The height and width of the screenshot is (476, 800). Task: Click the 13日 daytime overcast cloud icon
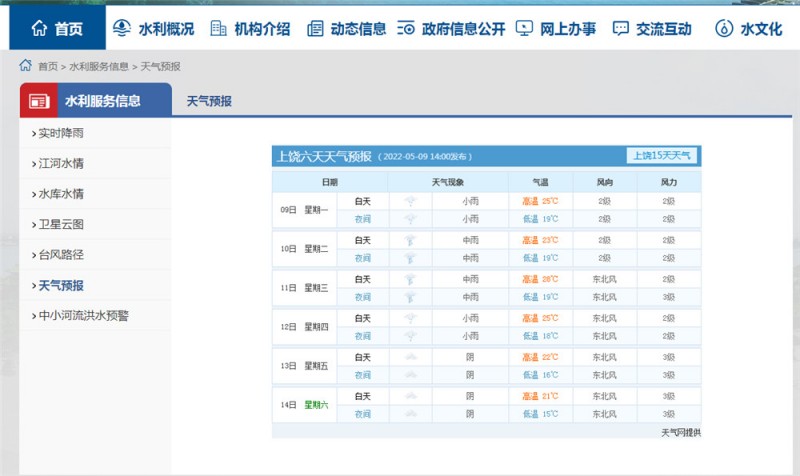pos(410,357)
